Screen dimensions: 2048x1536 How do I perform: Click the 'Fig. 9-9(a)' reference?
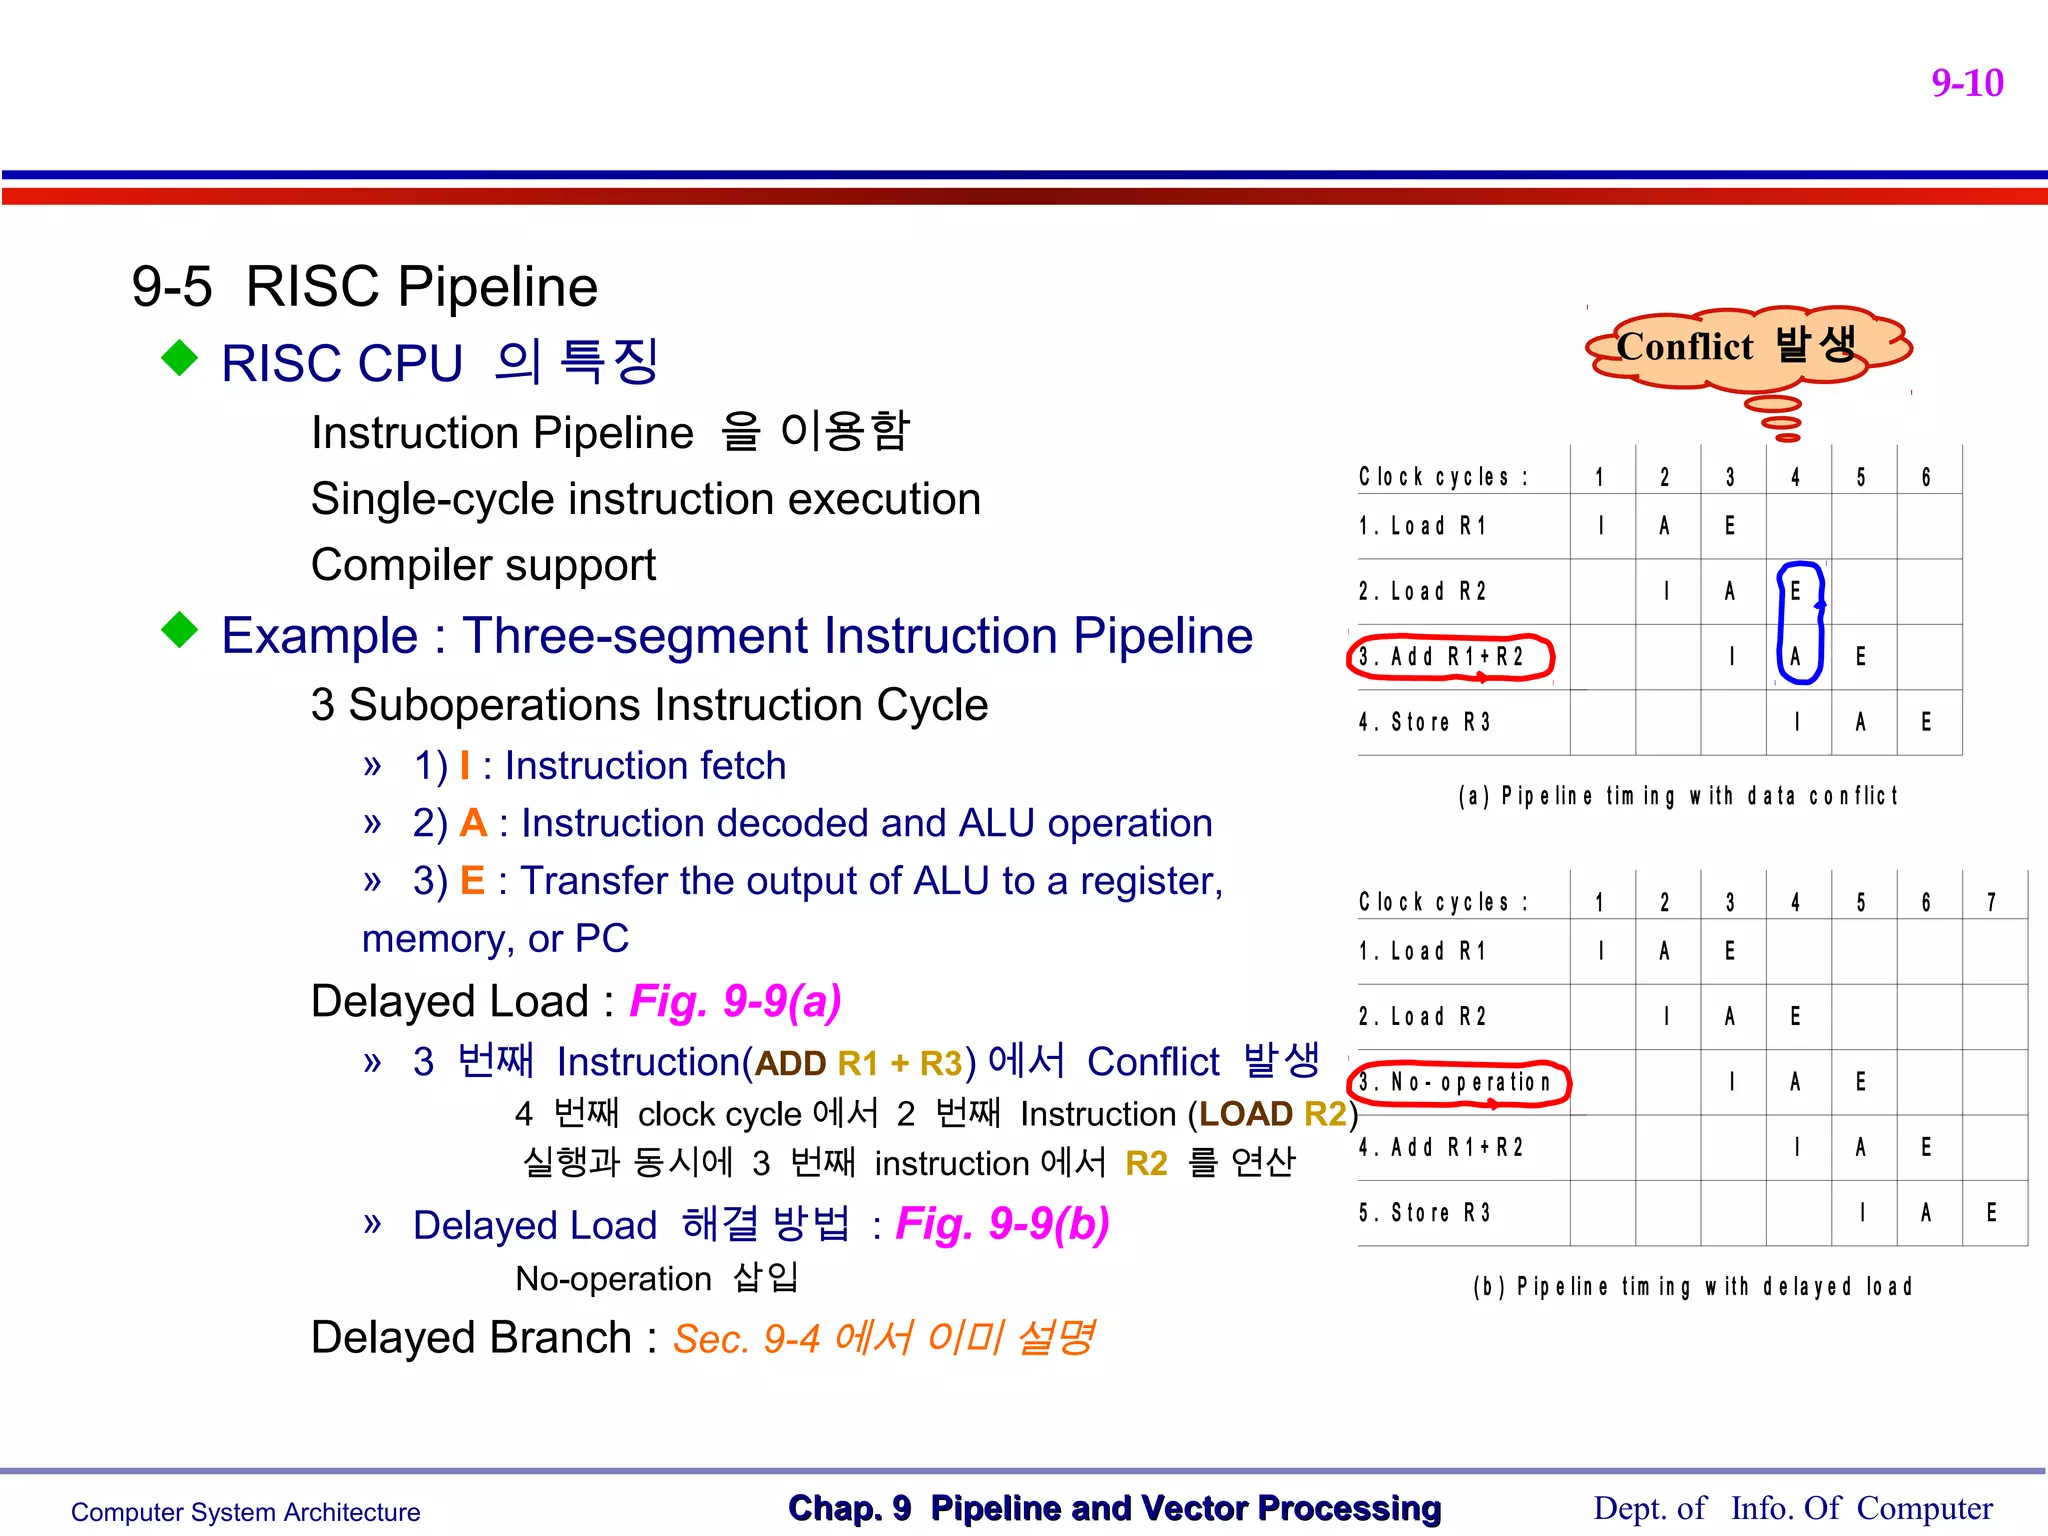[736, 1001]
